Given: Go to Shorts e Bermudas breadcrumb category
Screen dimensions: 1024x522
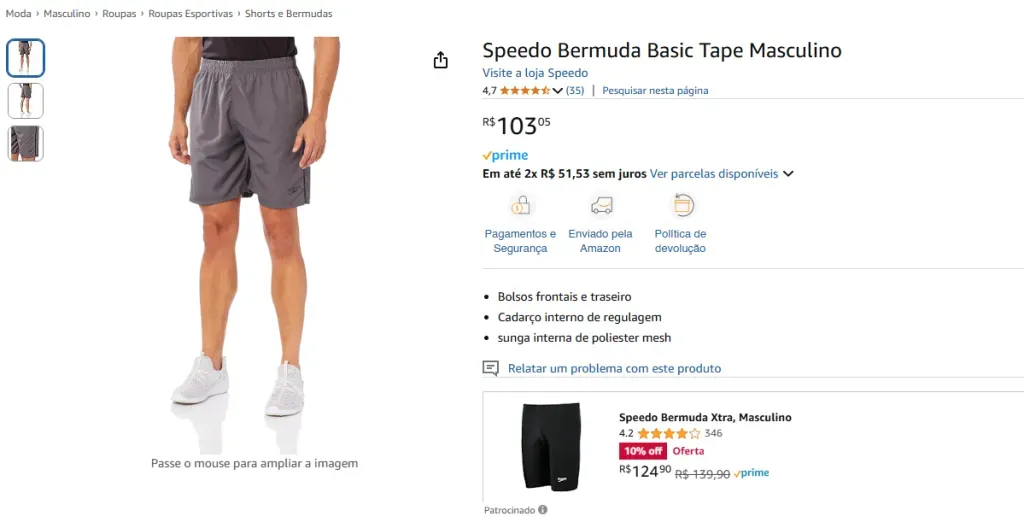Looking at the screenshot, I should pyautogui.click(x=289, y=14).
